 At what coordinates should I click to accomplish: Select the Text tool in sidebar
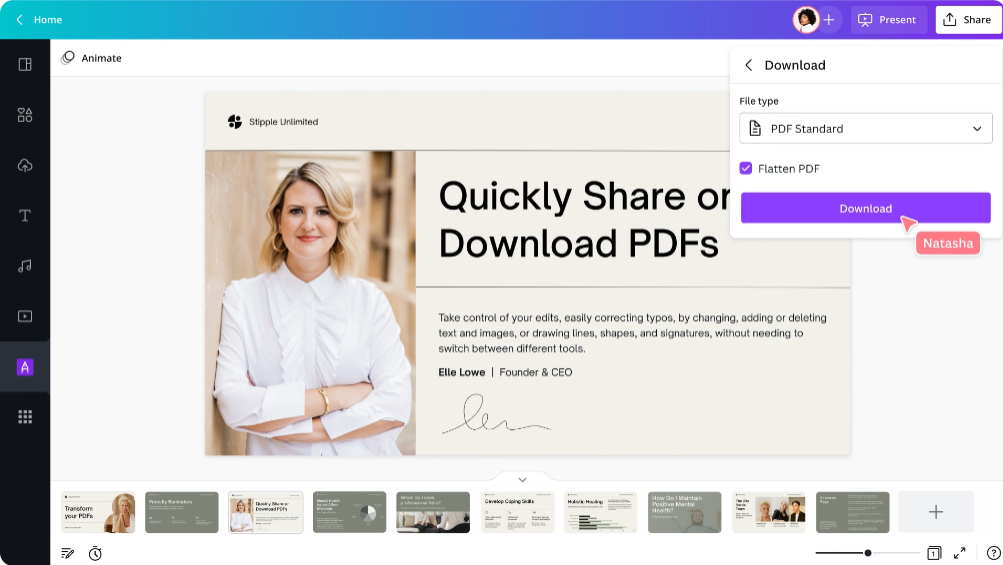coord(25,216)
